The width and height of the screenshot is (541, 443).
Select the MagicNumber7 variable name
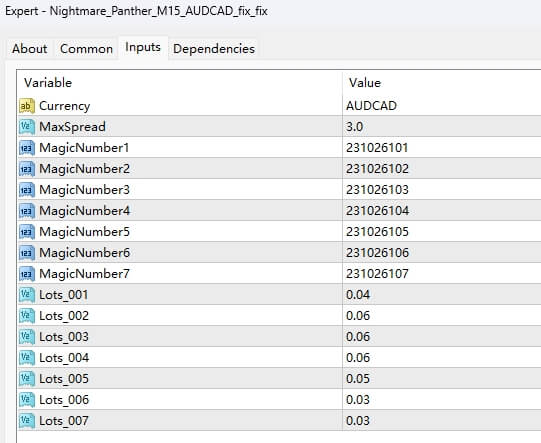pos(85,274)
